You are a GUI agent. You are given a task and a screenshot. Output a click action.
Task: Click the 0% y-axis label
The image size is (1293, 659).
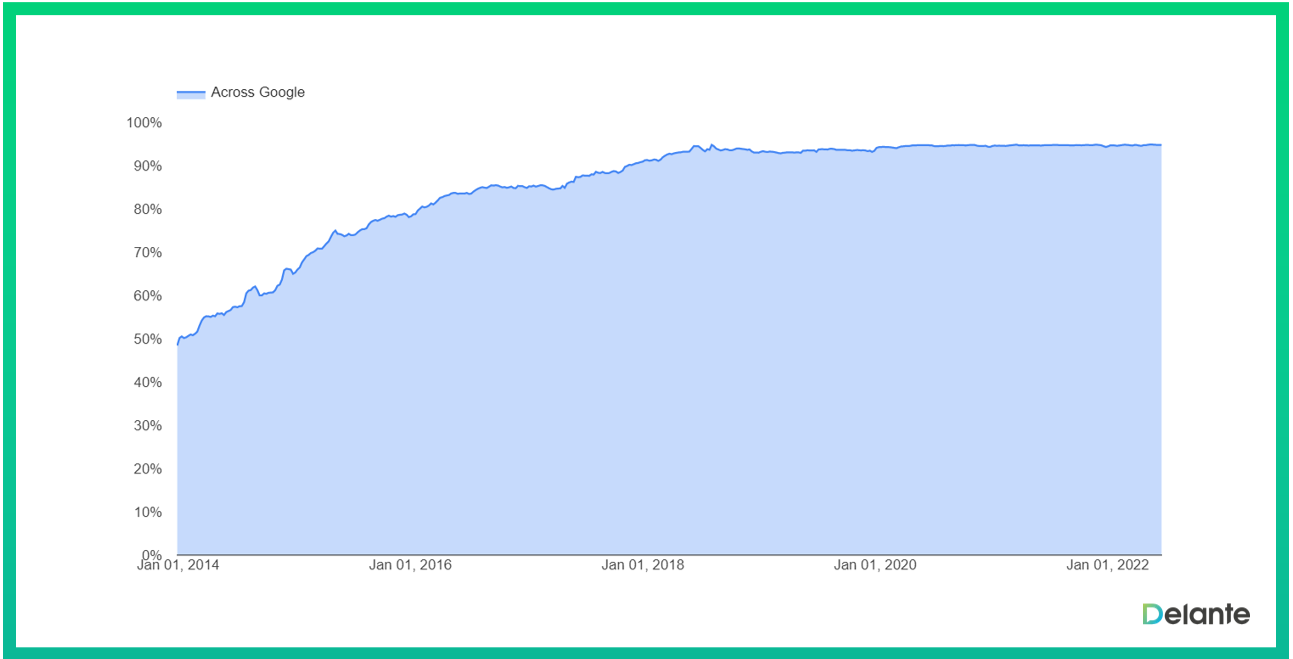(x=149, y=555)
